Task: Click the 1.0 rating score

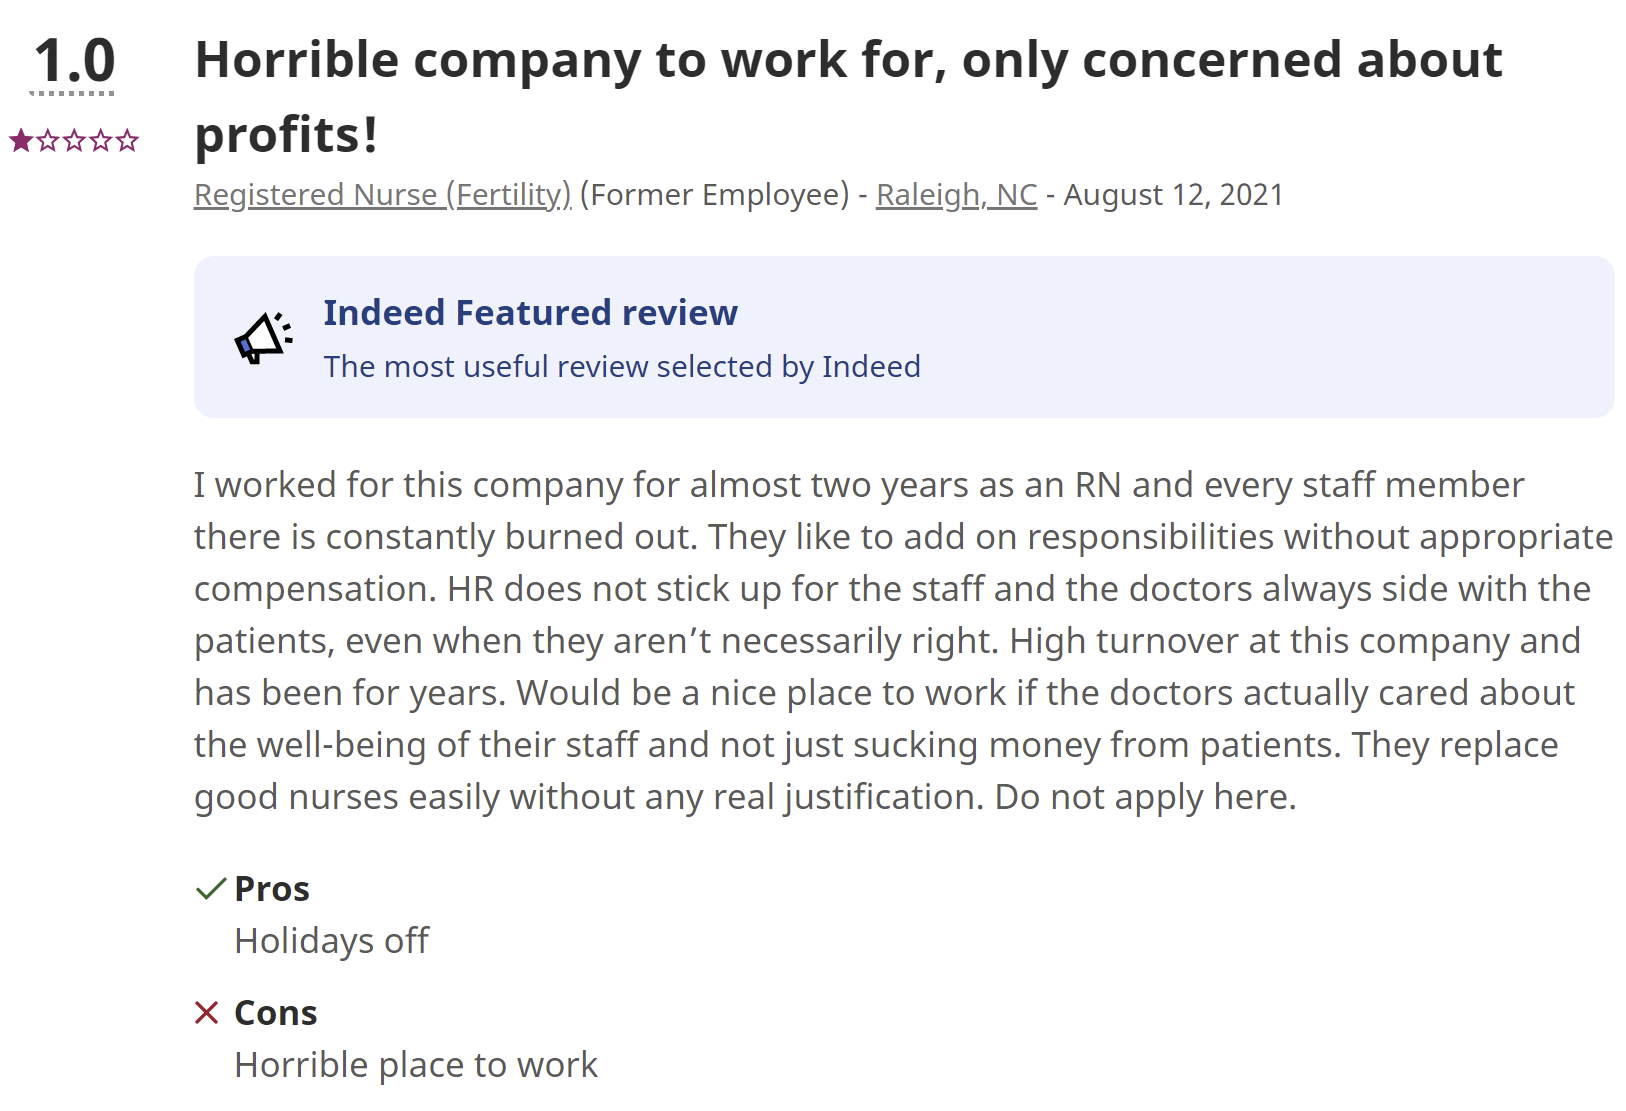Action: pos(75,61)
